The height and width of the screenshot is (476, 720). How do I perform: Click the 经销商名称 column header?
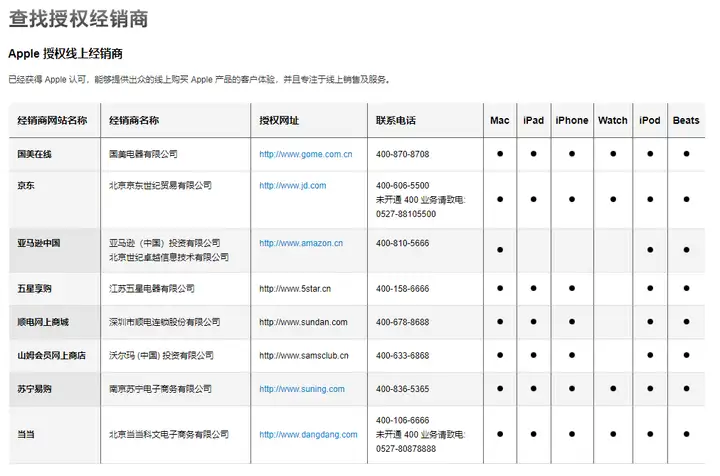134,120
